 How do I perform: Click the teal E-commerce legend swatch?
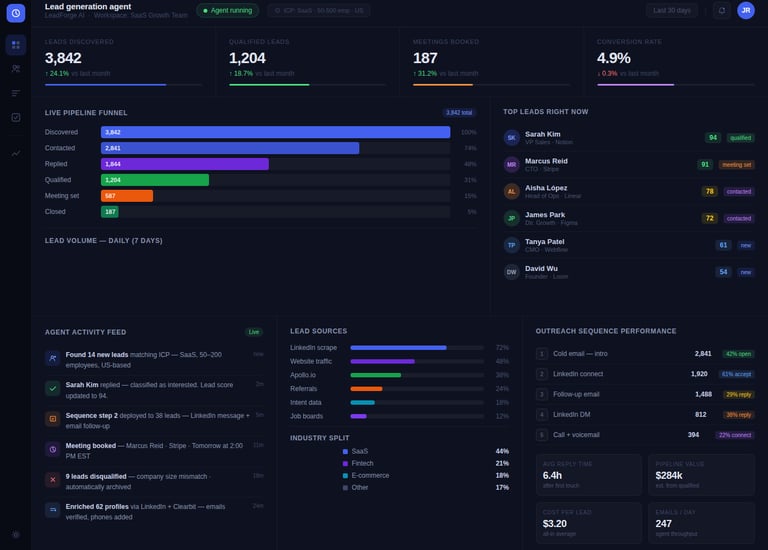pyautogui.click(x=345, y=476)
